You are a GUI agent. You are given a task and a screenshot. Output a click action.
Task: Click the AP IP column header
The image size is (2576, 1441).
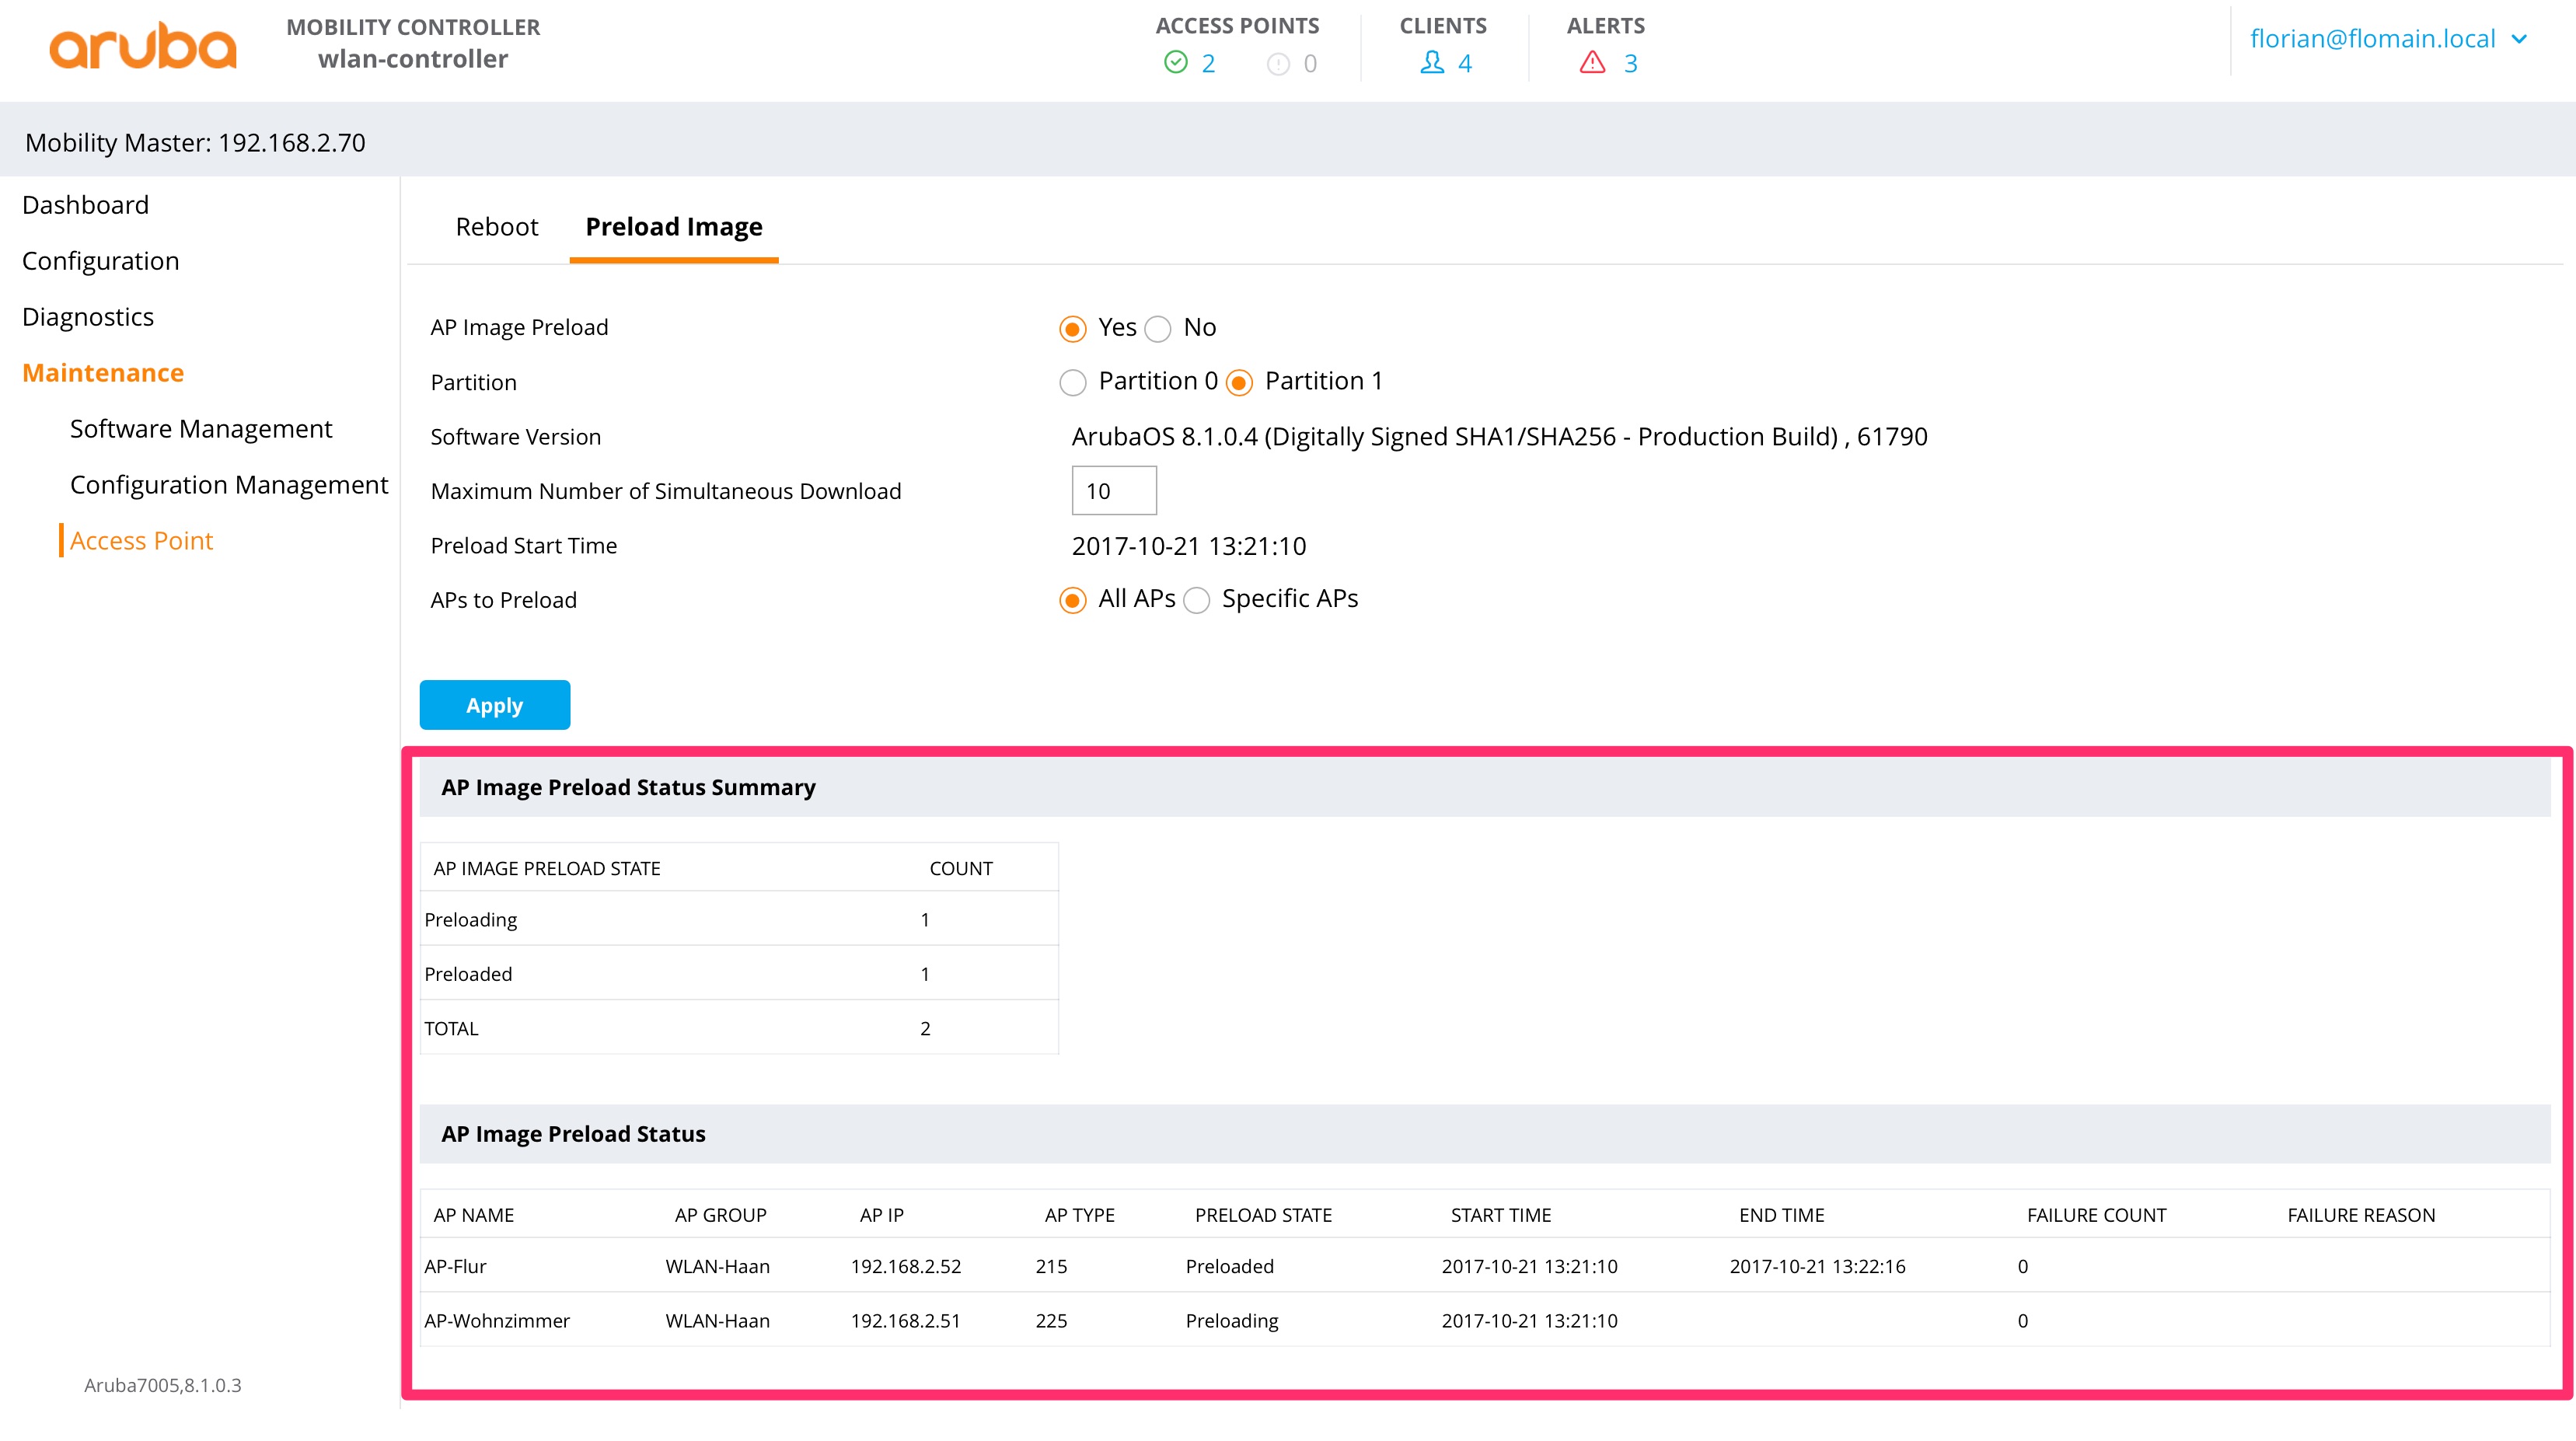(x=882, y=1215)
